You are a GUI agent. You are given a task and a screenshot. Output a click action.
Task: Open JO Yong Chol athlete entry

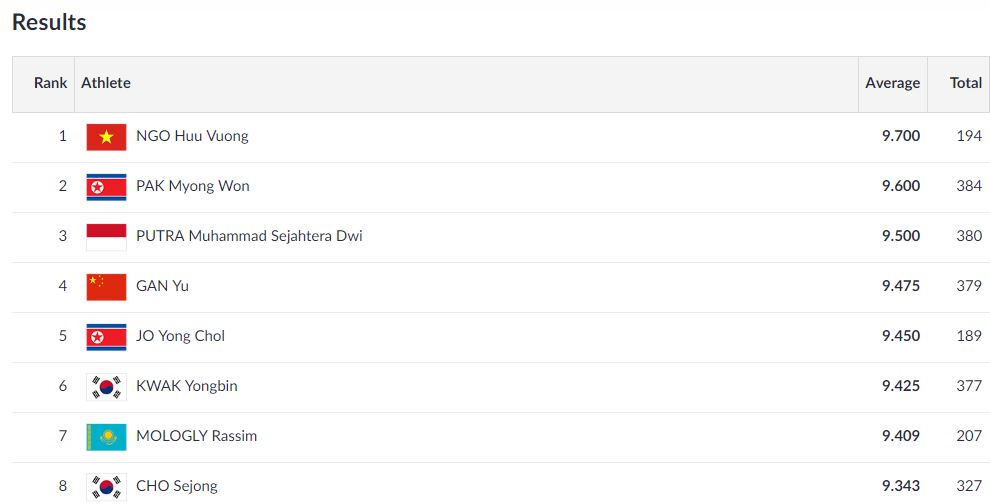click(x=181, y=335)
